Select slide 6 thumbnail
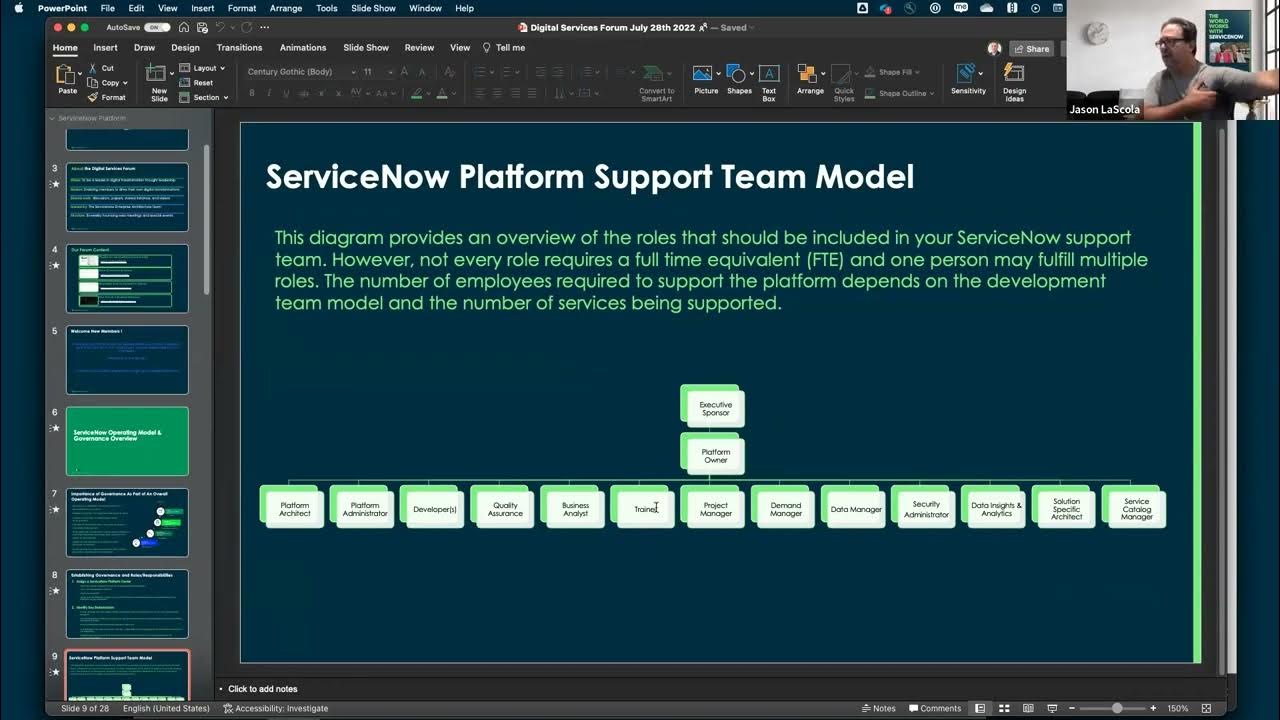Screen dimensions: 1280x720 [127, 441]
